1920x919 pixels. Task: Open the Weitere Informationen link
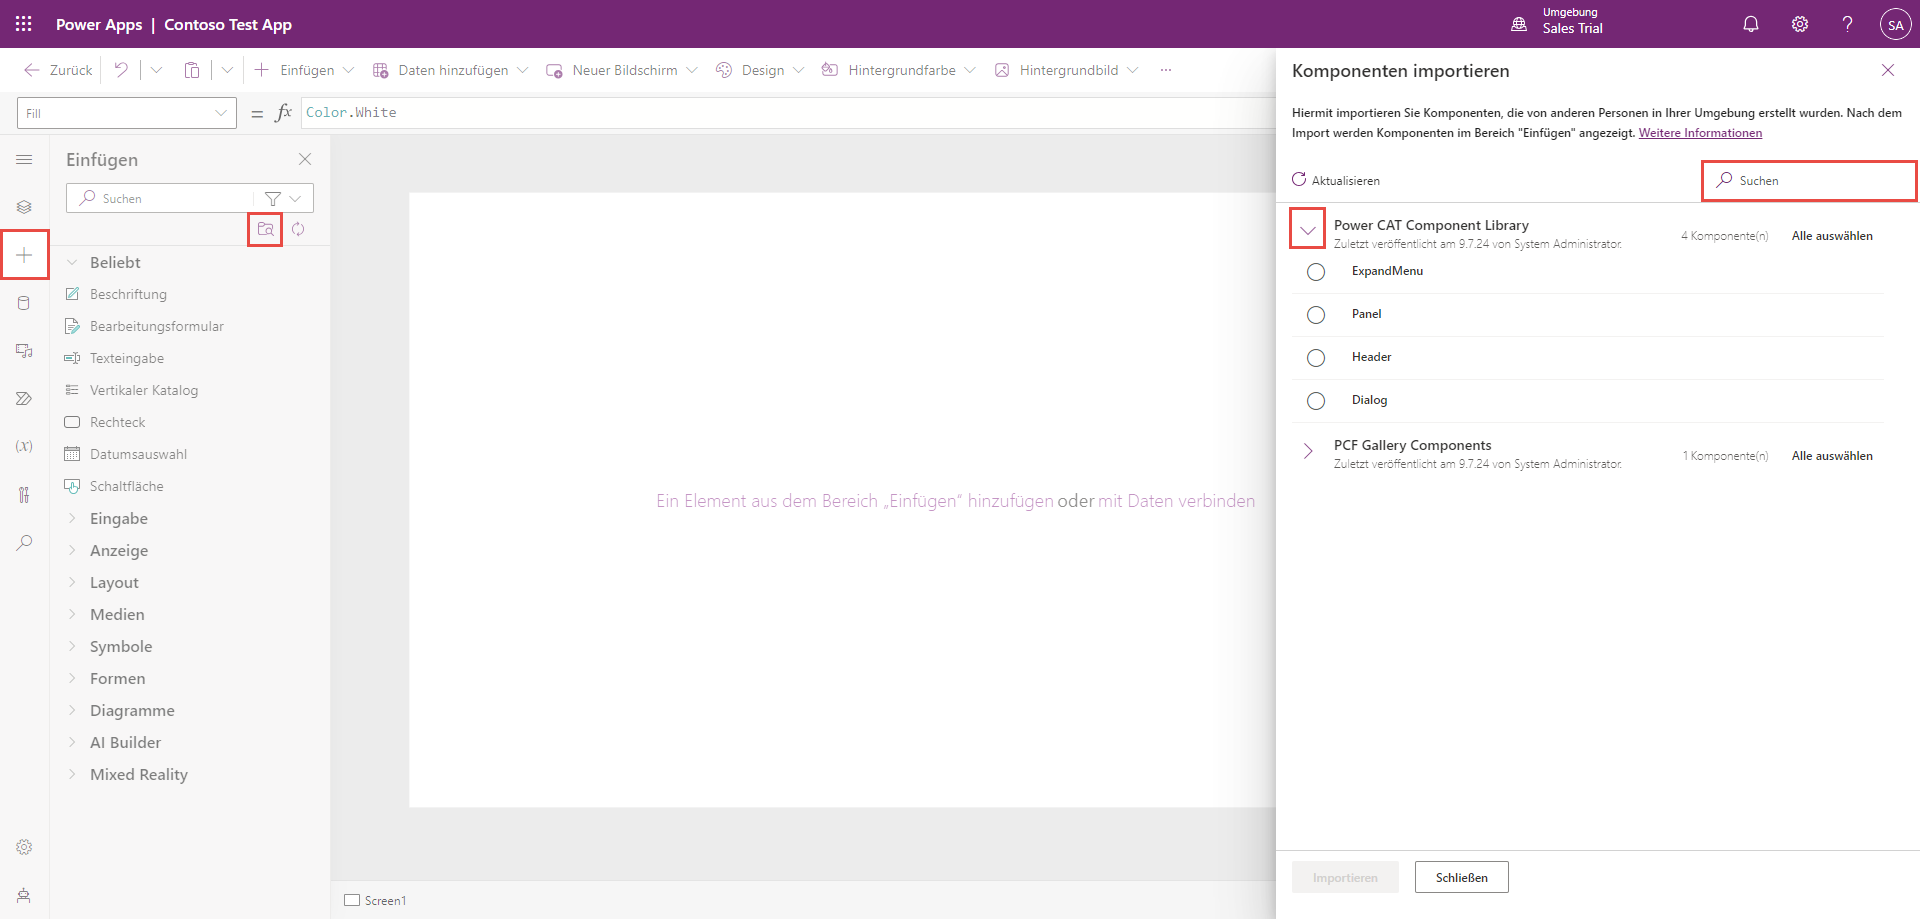click(1700, 133)
